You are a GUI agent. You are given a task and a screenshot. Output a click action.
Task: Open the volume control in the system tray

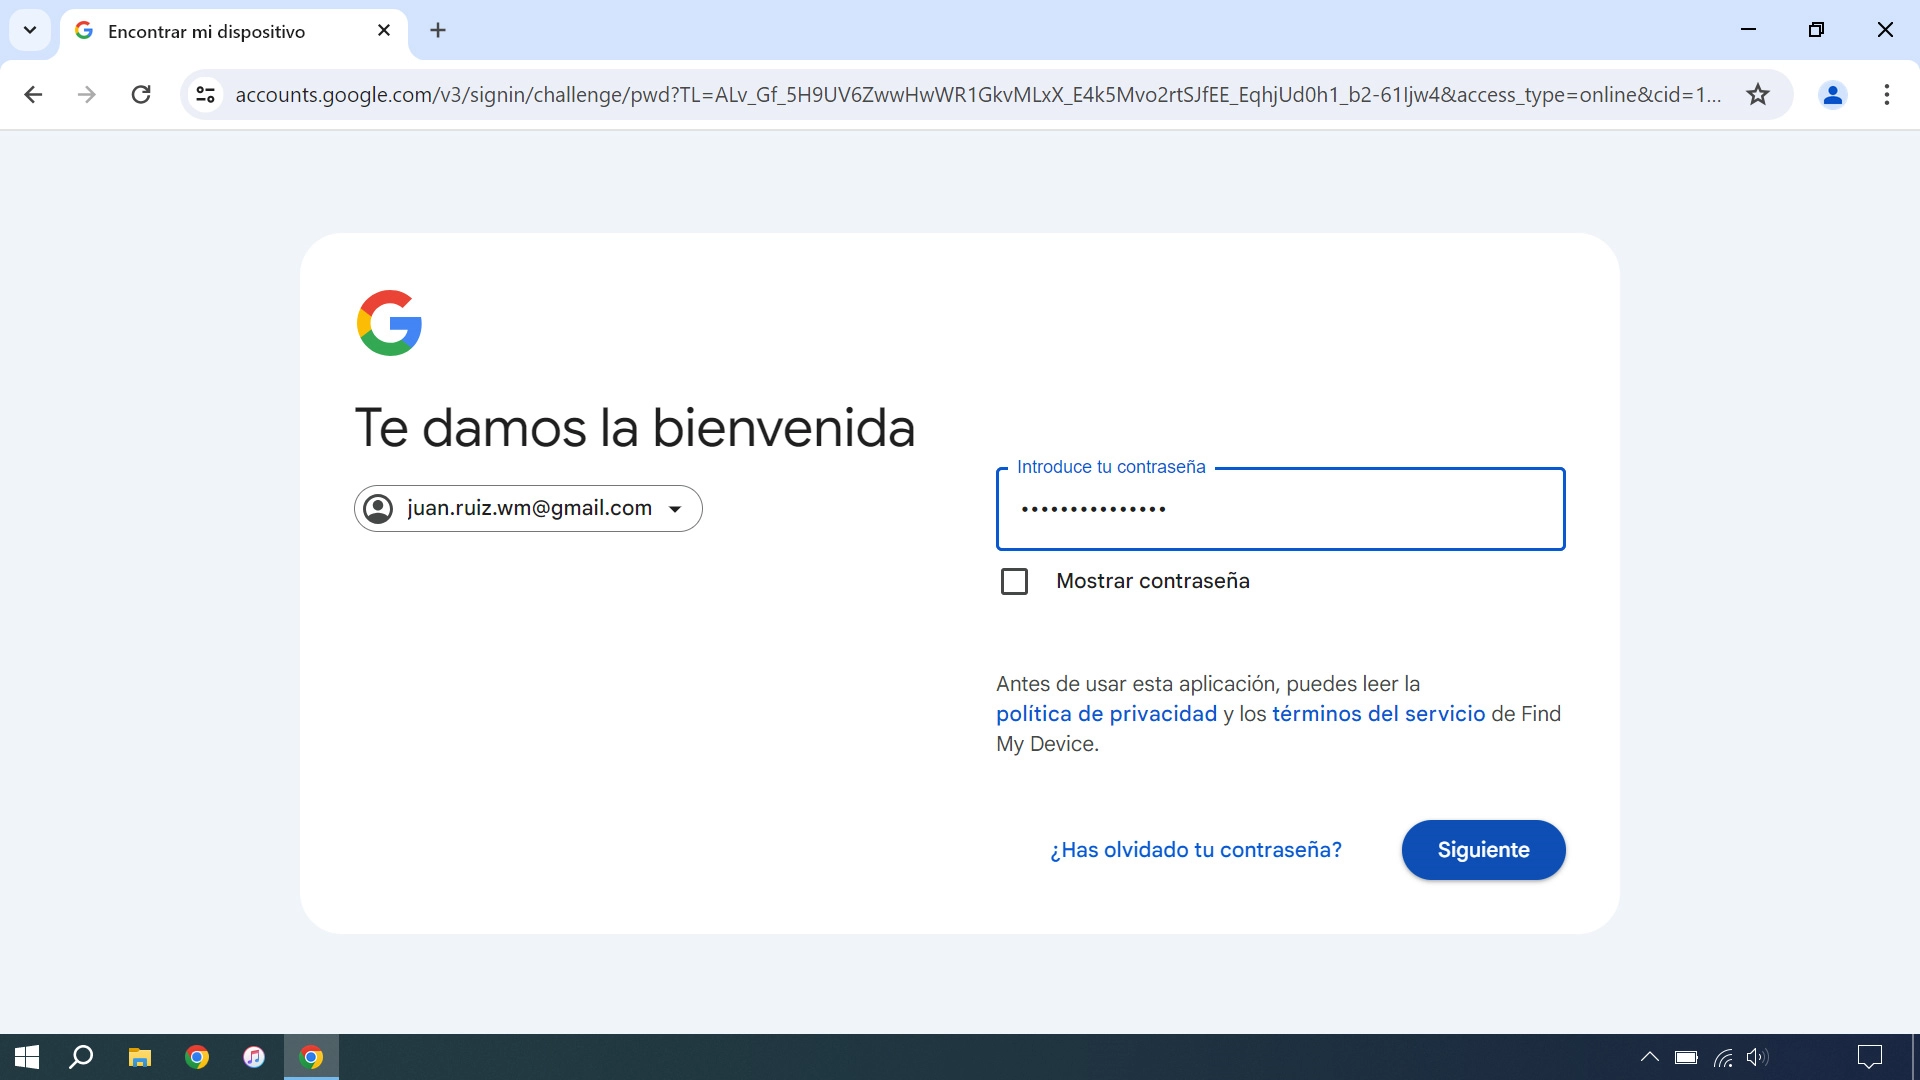(x=1757, y=1057)
